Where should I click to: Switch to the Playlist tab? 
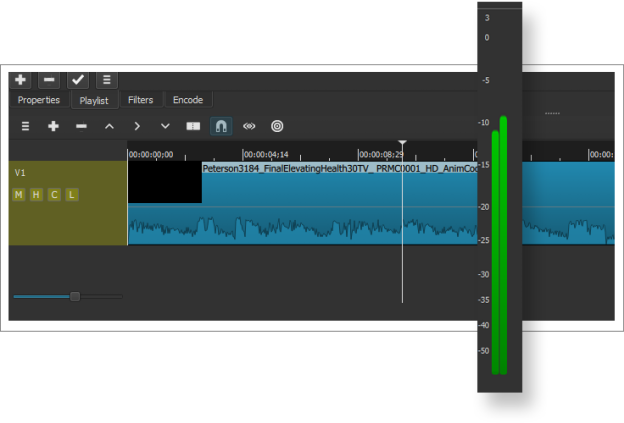(94, 100)
